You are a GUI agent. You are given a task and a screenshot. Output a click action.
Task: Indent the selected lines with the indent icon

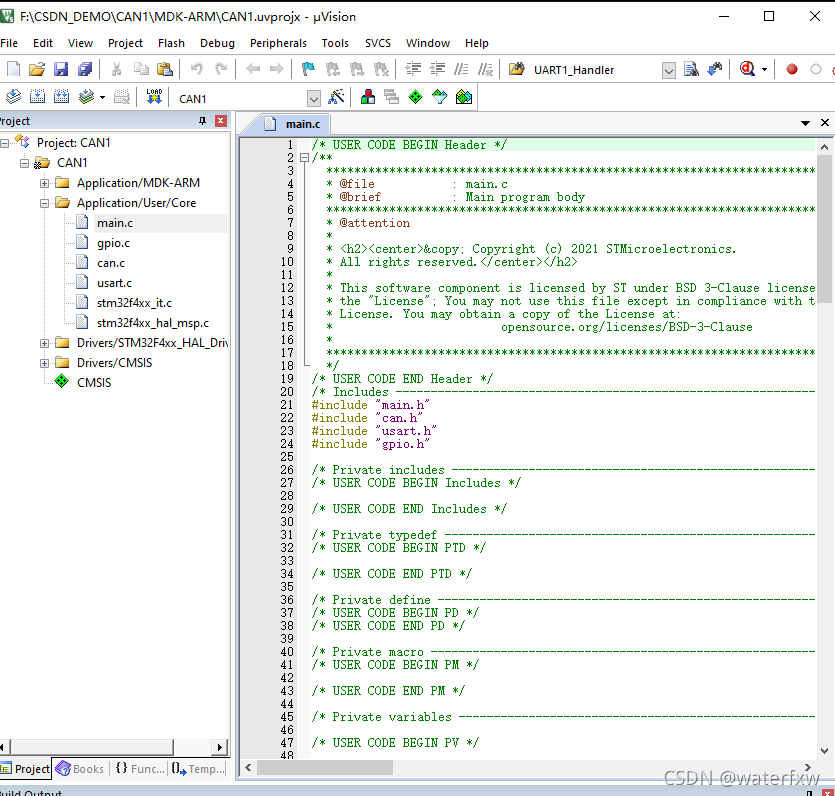(413, 69)
